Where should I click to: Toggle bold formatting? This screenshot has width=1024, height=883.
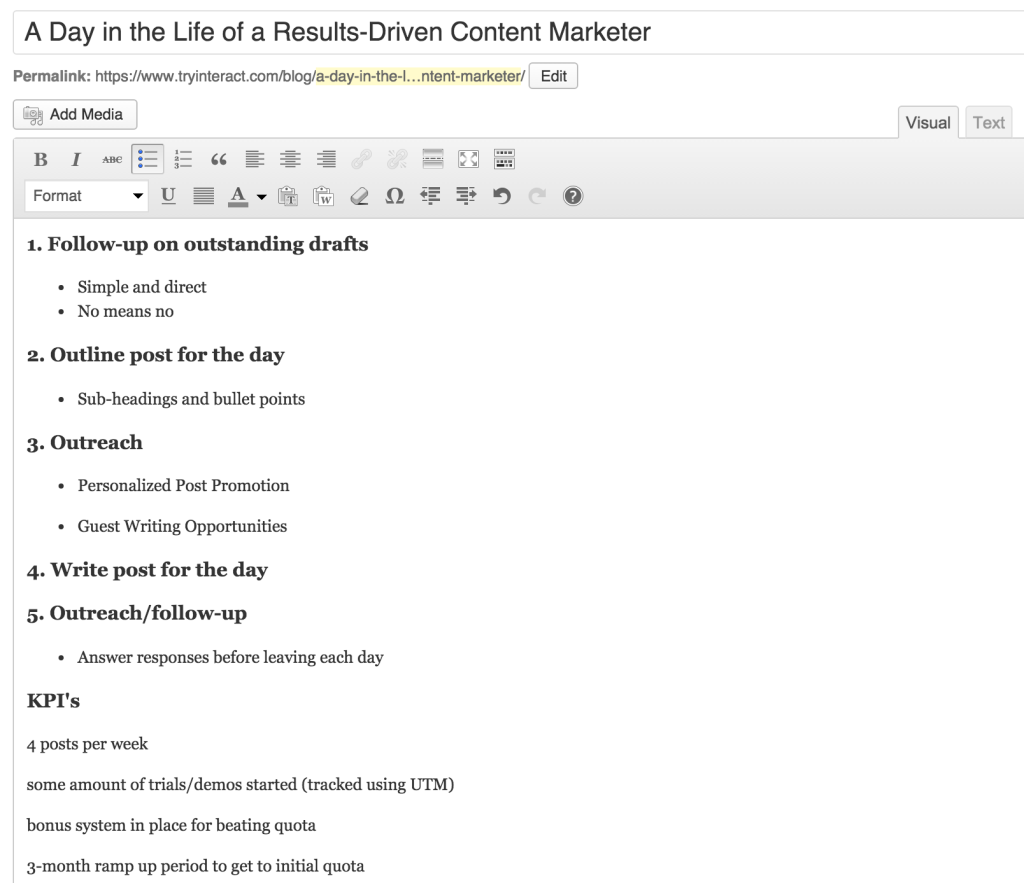click(40, 159)
